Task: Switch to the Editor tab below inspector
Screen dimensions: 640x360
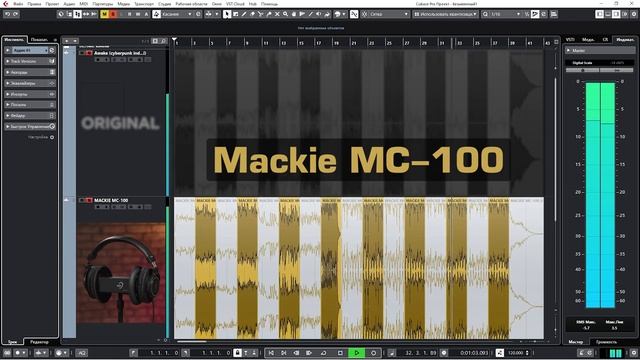Action: 40,342
